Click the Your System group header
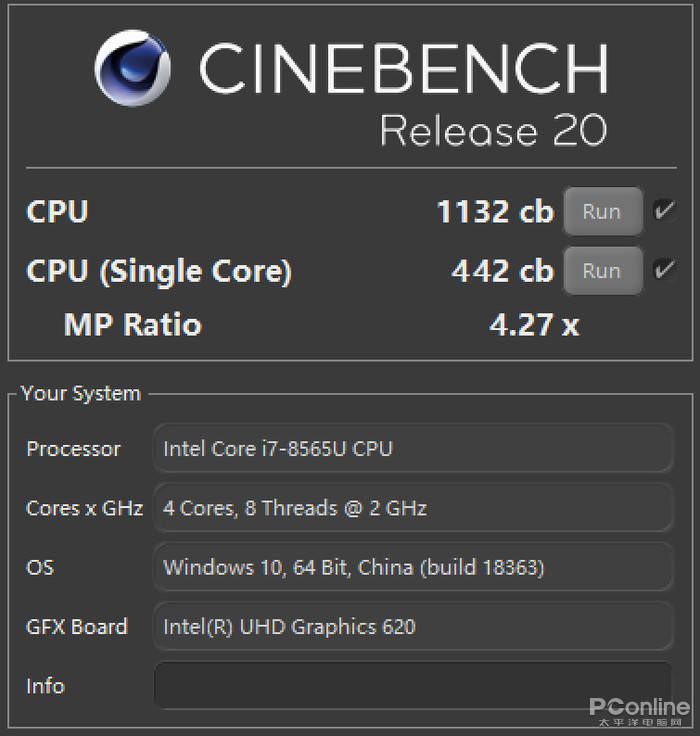The height and width of the screenshot is (736, 700). 80,393
